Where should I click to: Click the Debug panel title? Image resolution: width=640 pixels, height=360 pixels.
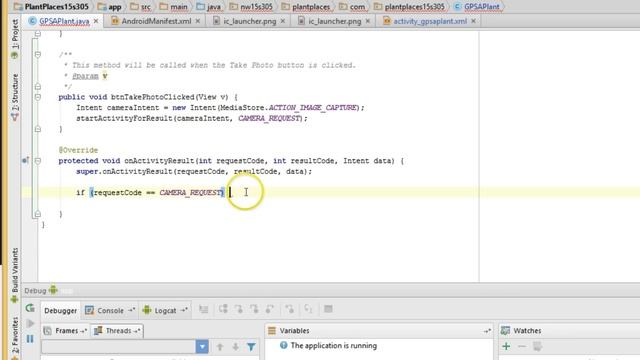[35, 291]
